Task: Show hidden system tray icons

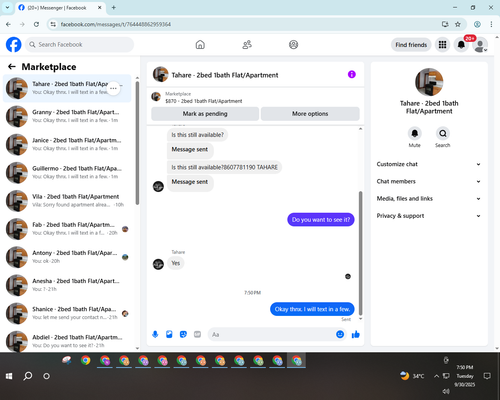Action: [x=436, y=376]
